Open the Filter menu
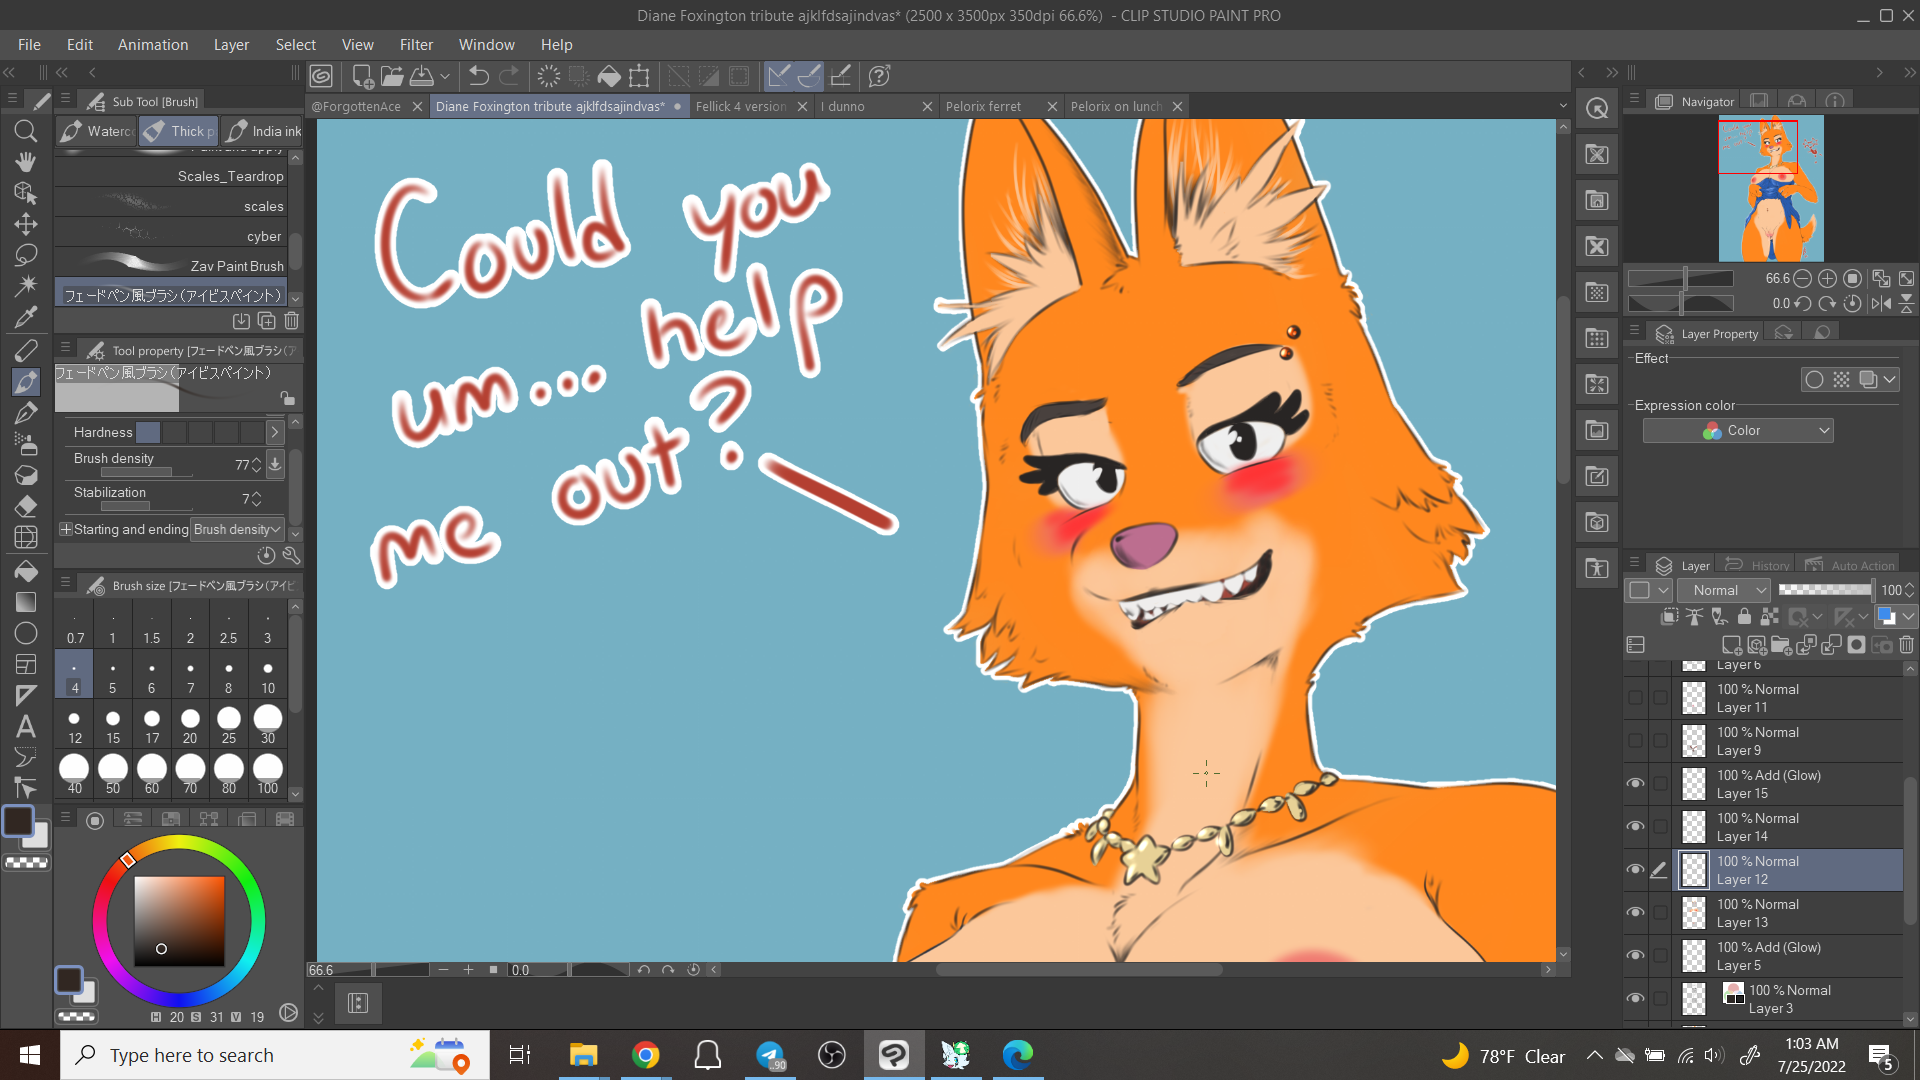Screen dimensions: 1920x1080 point(416,45)
